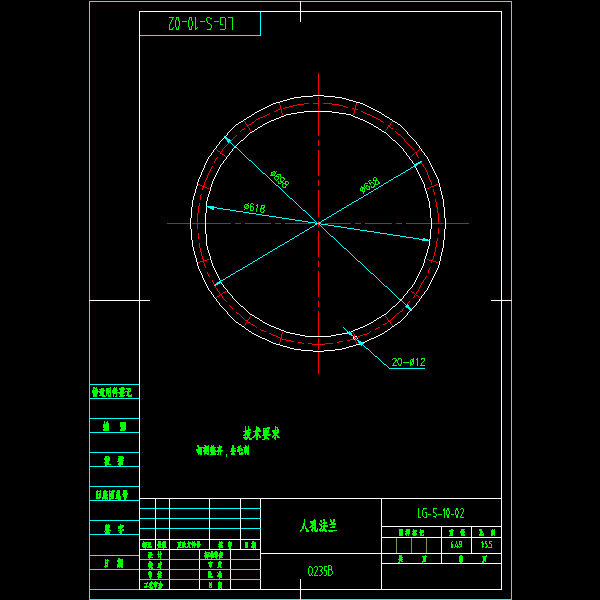The width and height of the screenshot is (600, 600).
Task: Click the cyan arrowhead at the ø618 dimension
Action: click(x=210, y=207)
